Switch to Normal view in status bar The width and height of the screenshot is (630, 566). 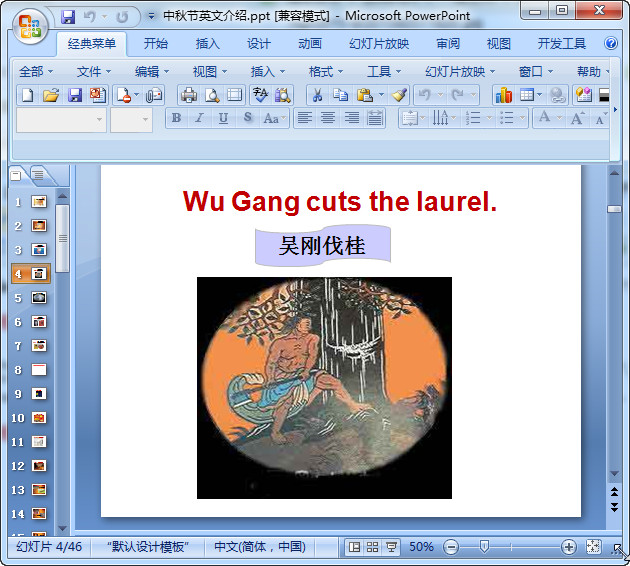coord(354,547)
